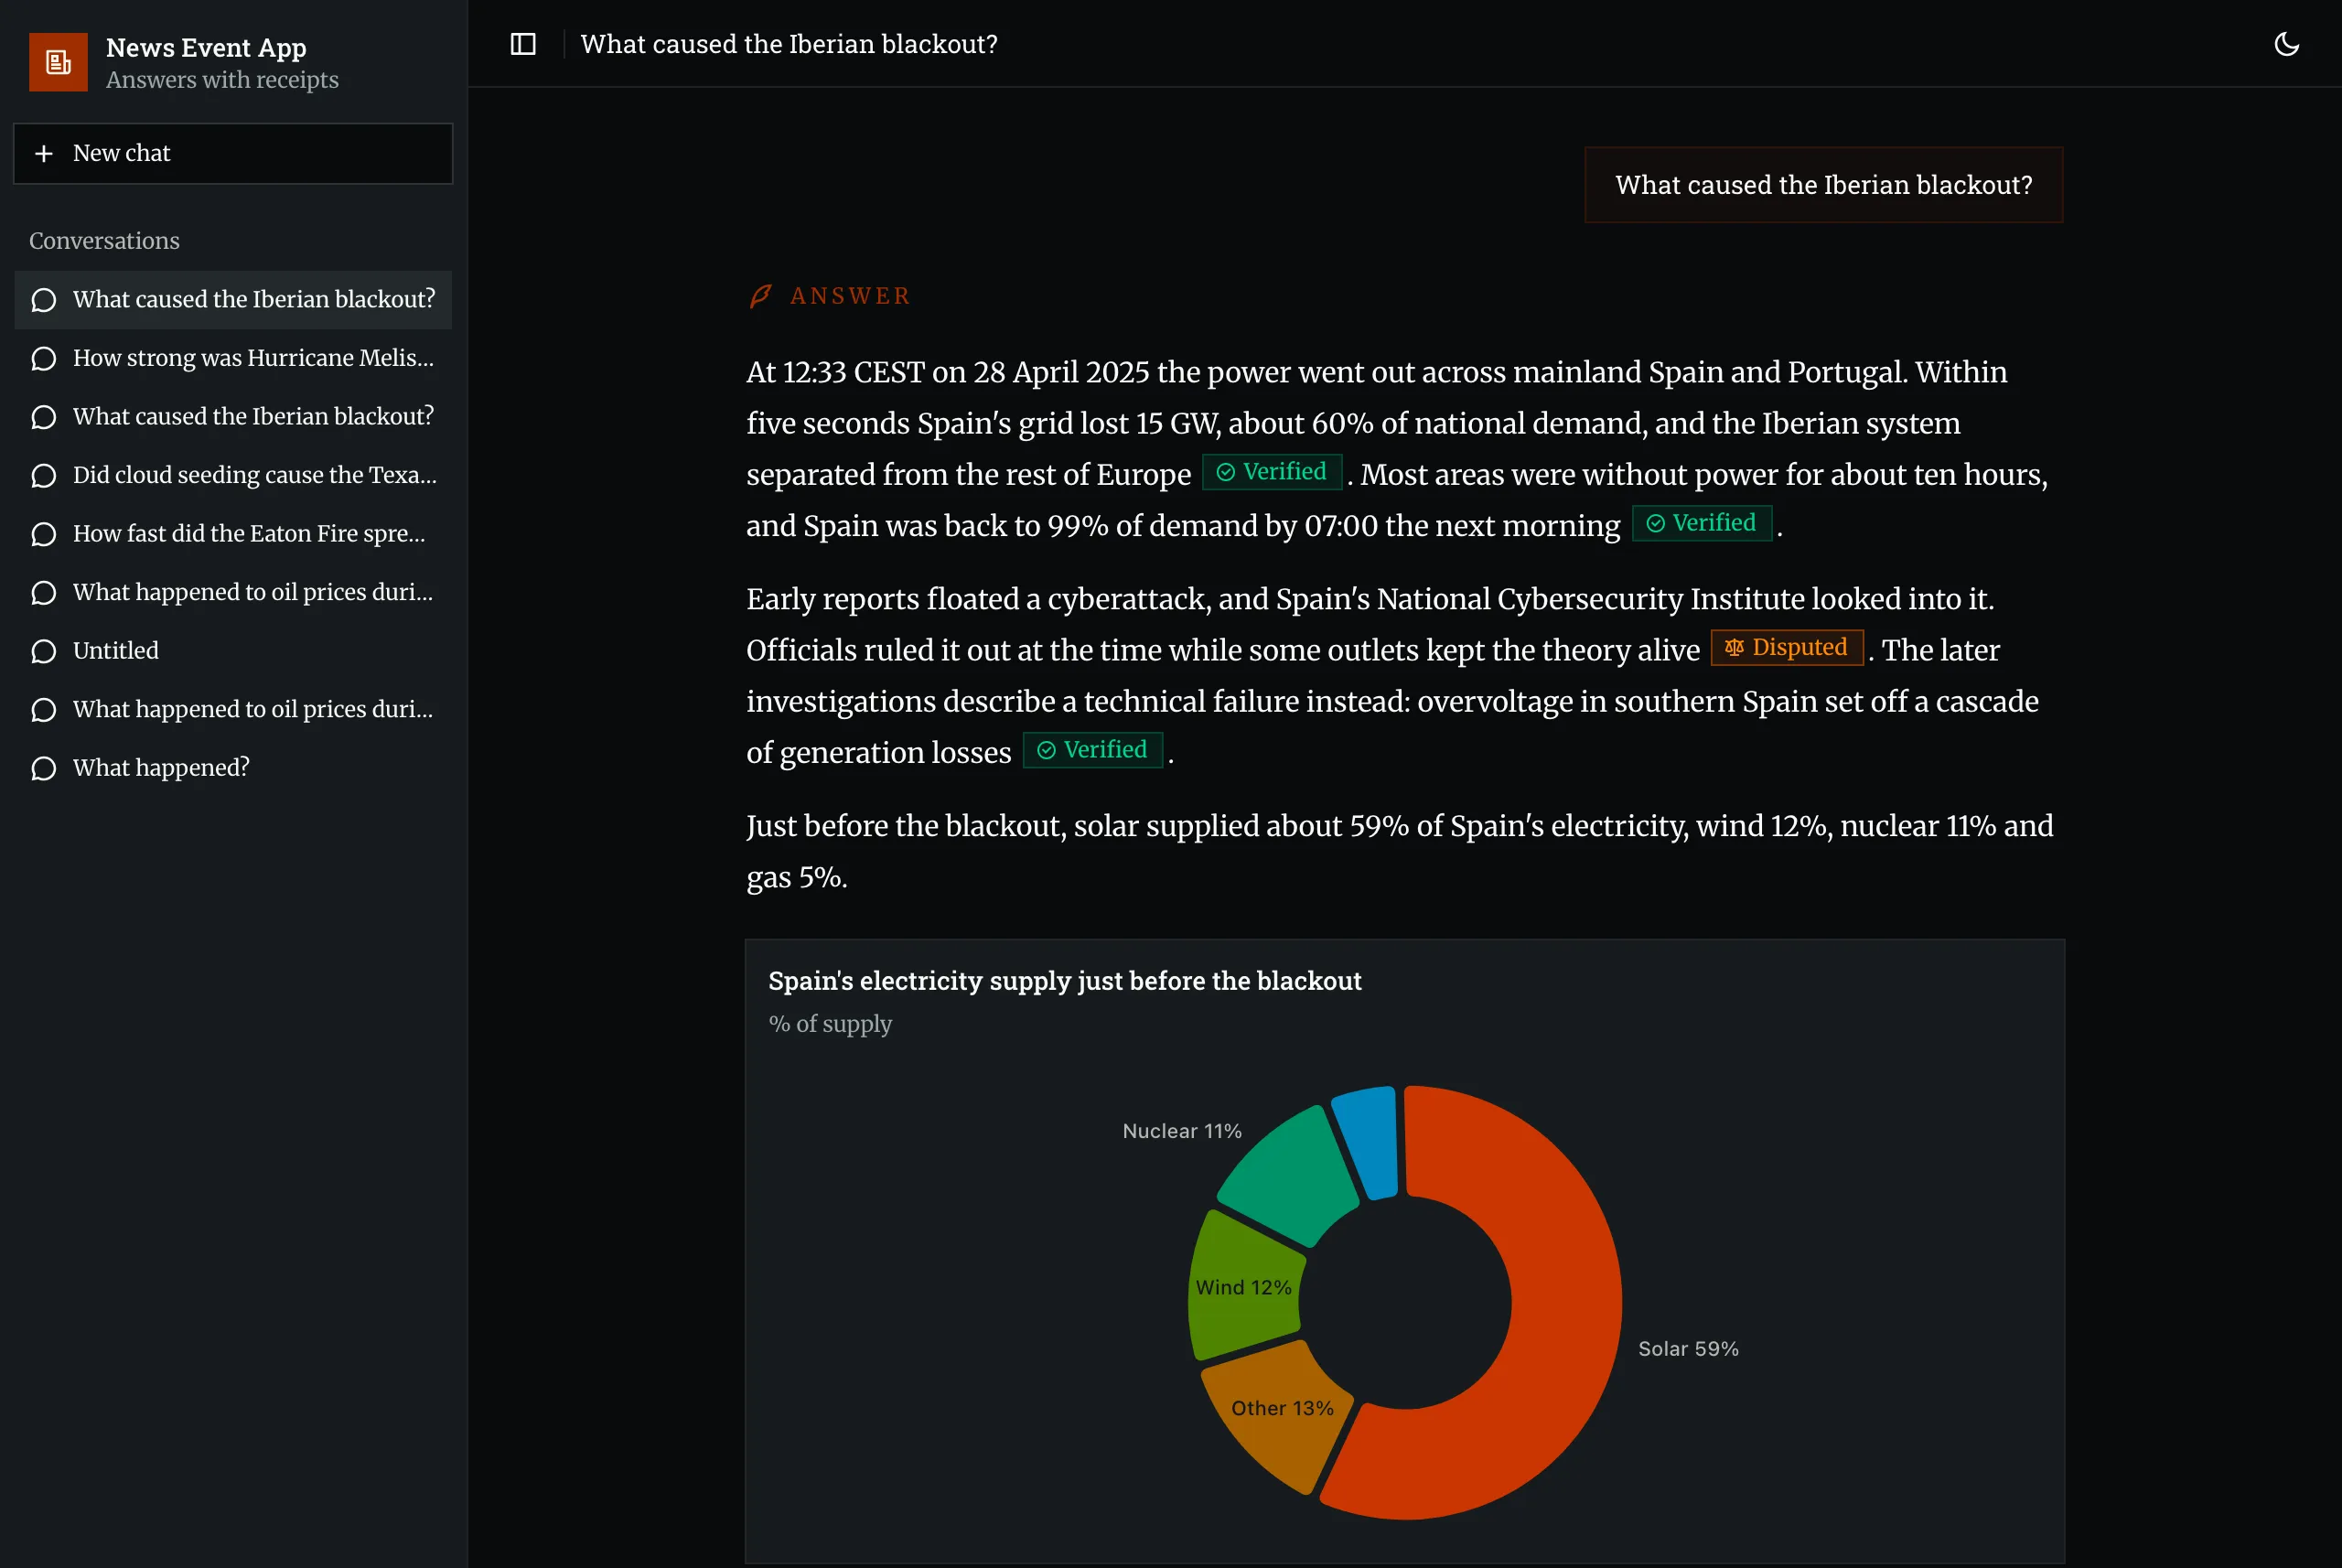Click Verified badge after 'next morning'
This screenshot has width=2342, height=1568.
click(x=1701, y=523)
